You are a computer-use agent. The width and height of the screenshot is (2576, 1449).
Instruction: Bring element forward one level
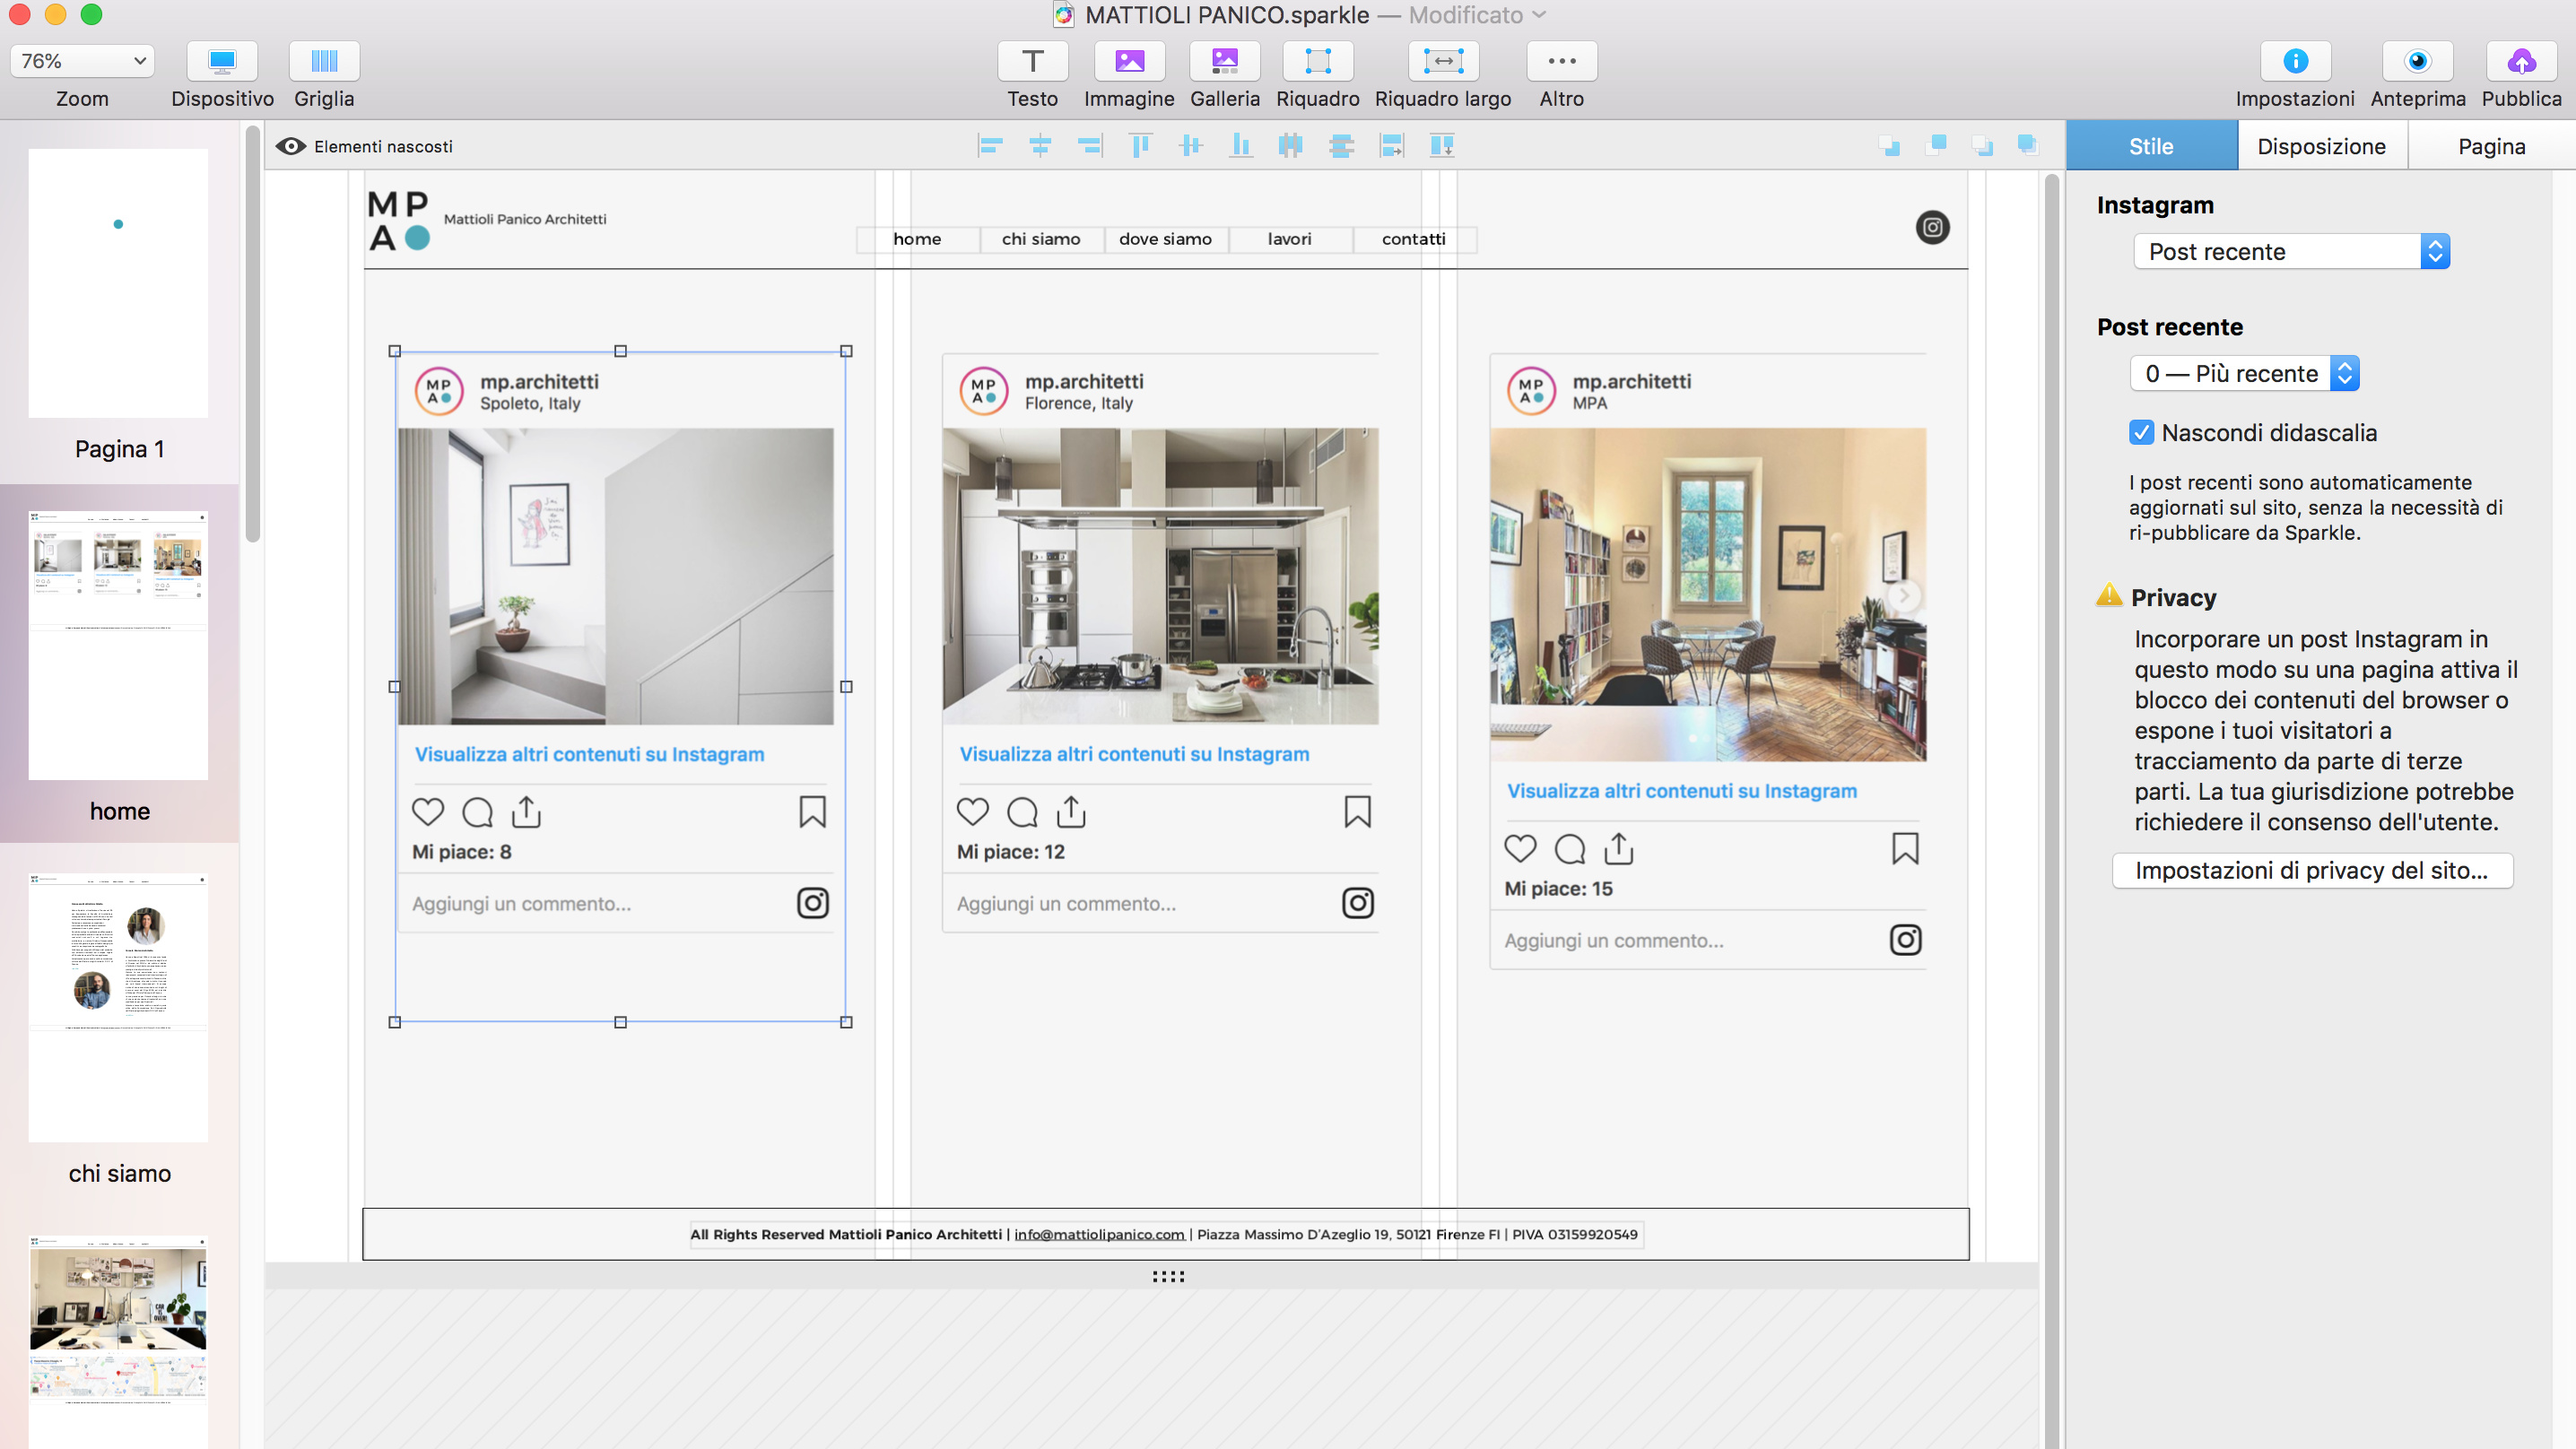pos(1936,146)
